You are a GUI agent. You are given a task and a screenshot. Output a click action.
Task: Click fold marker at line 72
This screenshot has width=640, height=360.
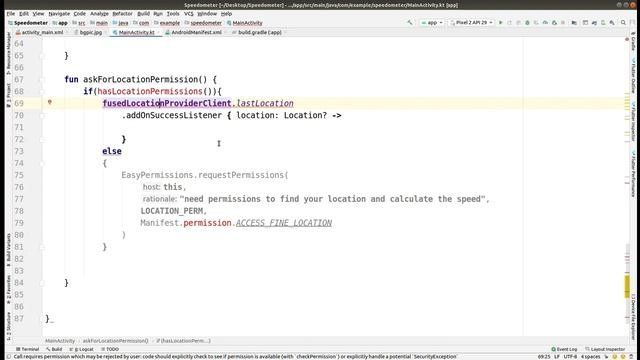[x=42, y=139]
